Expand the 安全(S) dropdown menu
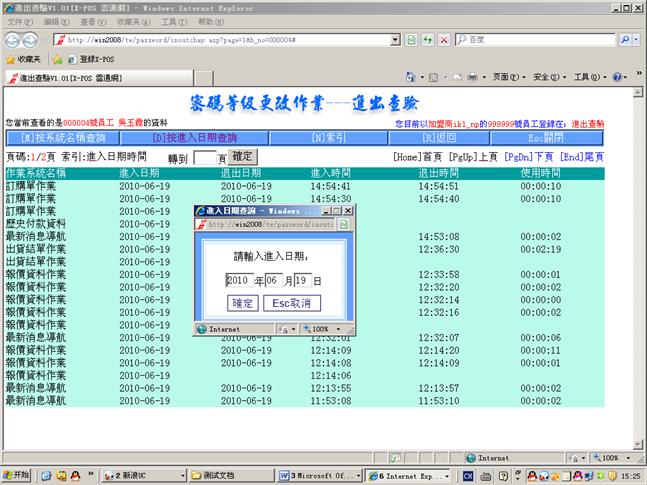The width and height of the screenshot is (647, 485). click(547, 77)
